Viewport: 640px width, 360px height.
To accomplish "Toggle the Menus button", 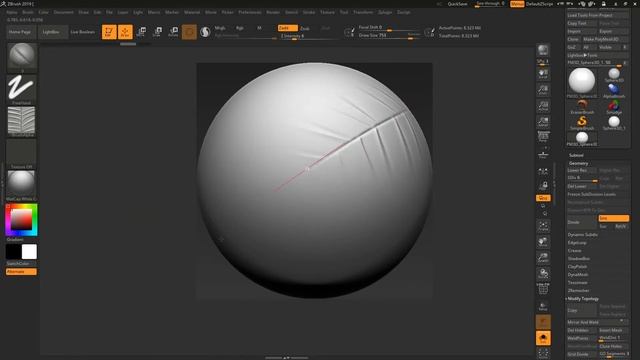I will [517, 4].
